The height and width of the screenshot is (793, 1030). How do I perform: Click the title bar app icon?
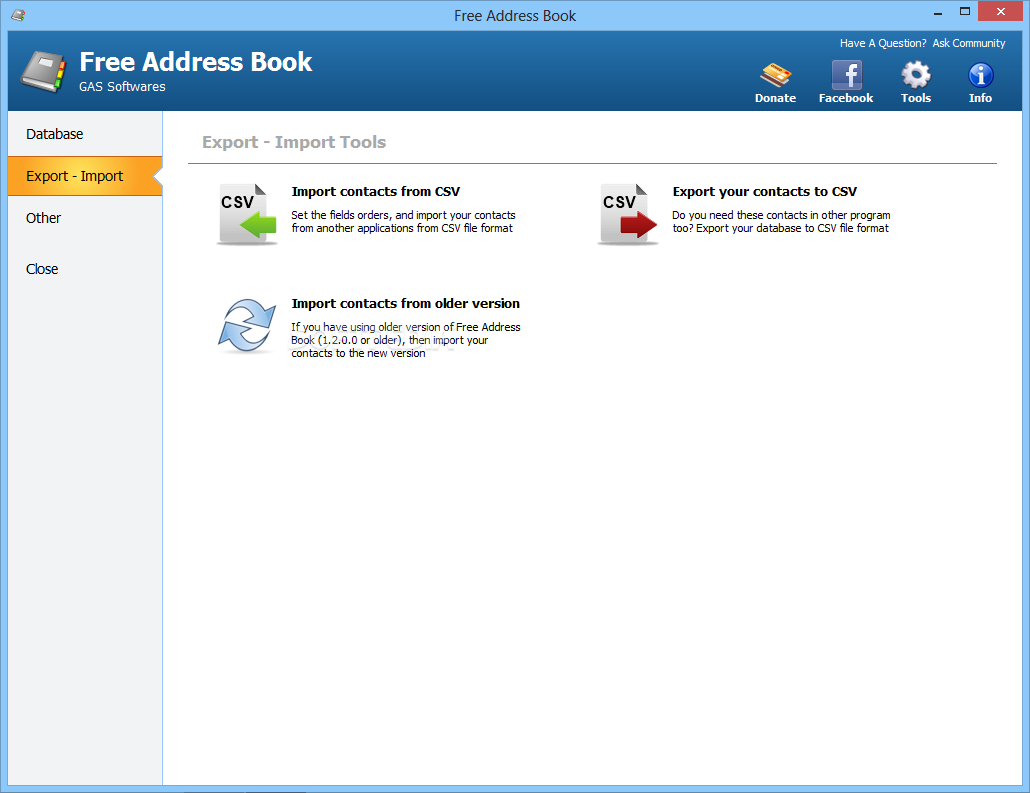pyautogui.click(x=18, y=14)
